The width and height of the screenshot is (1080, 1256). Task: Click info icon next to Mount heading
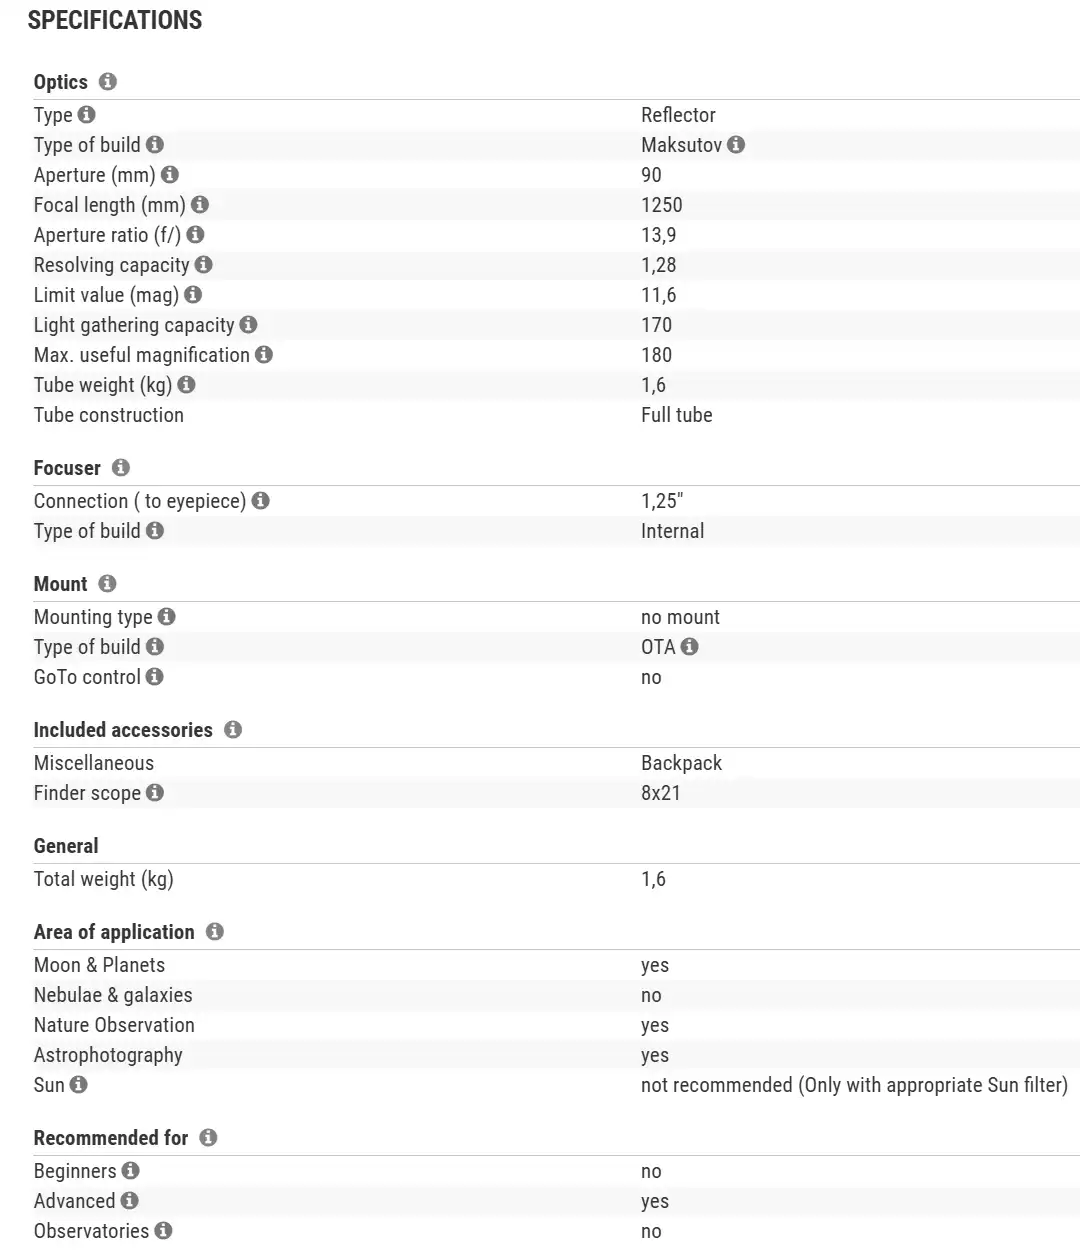108,584
